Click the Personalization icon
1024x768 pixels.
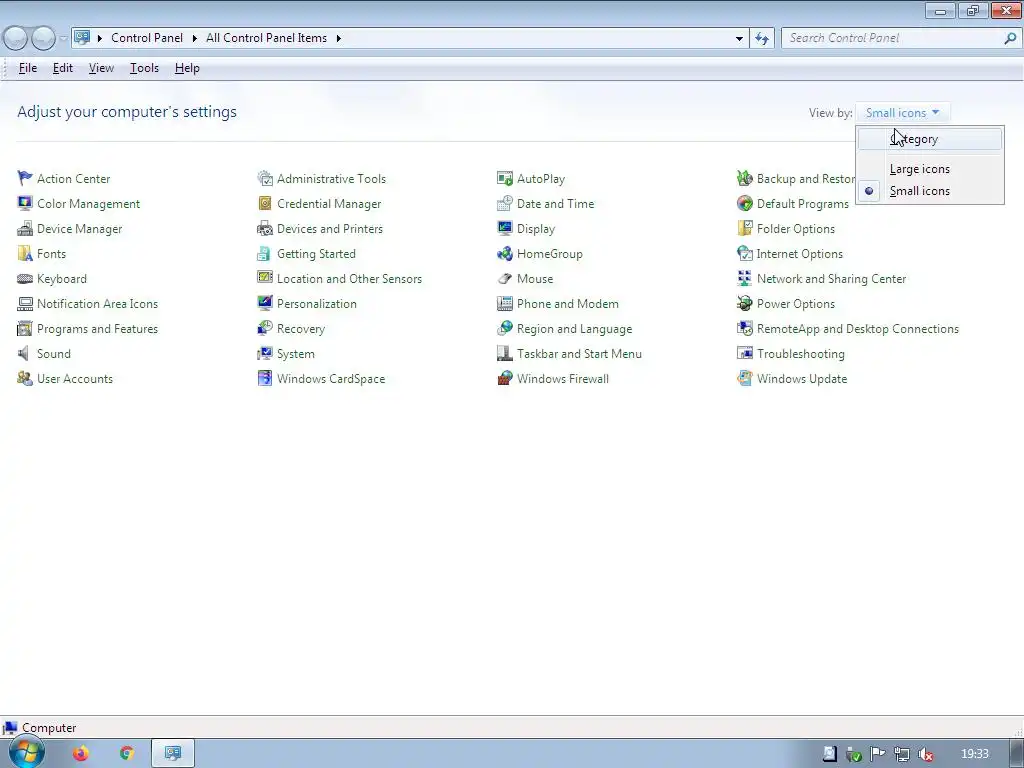pos(264,304)
